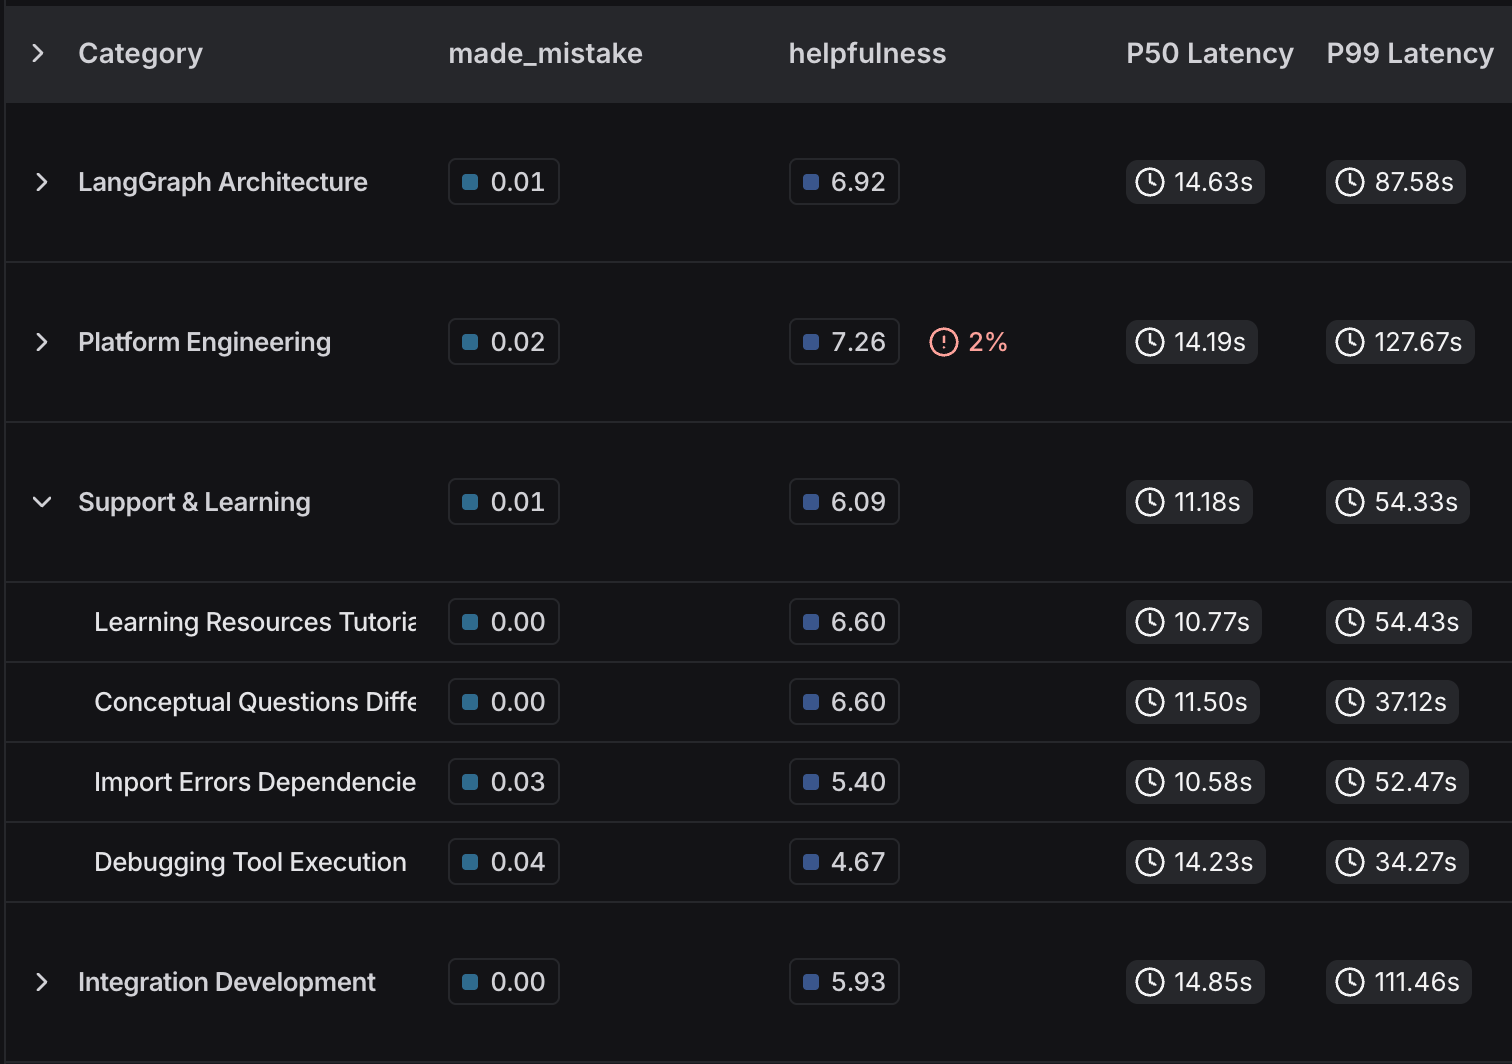Click the P99 Latency column header
The width and height of the screenshot is (1512, 1064).
click(x=1409, y=53)
